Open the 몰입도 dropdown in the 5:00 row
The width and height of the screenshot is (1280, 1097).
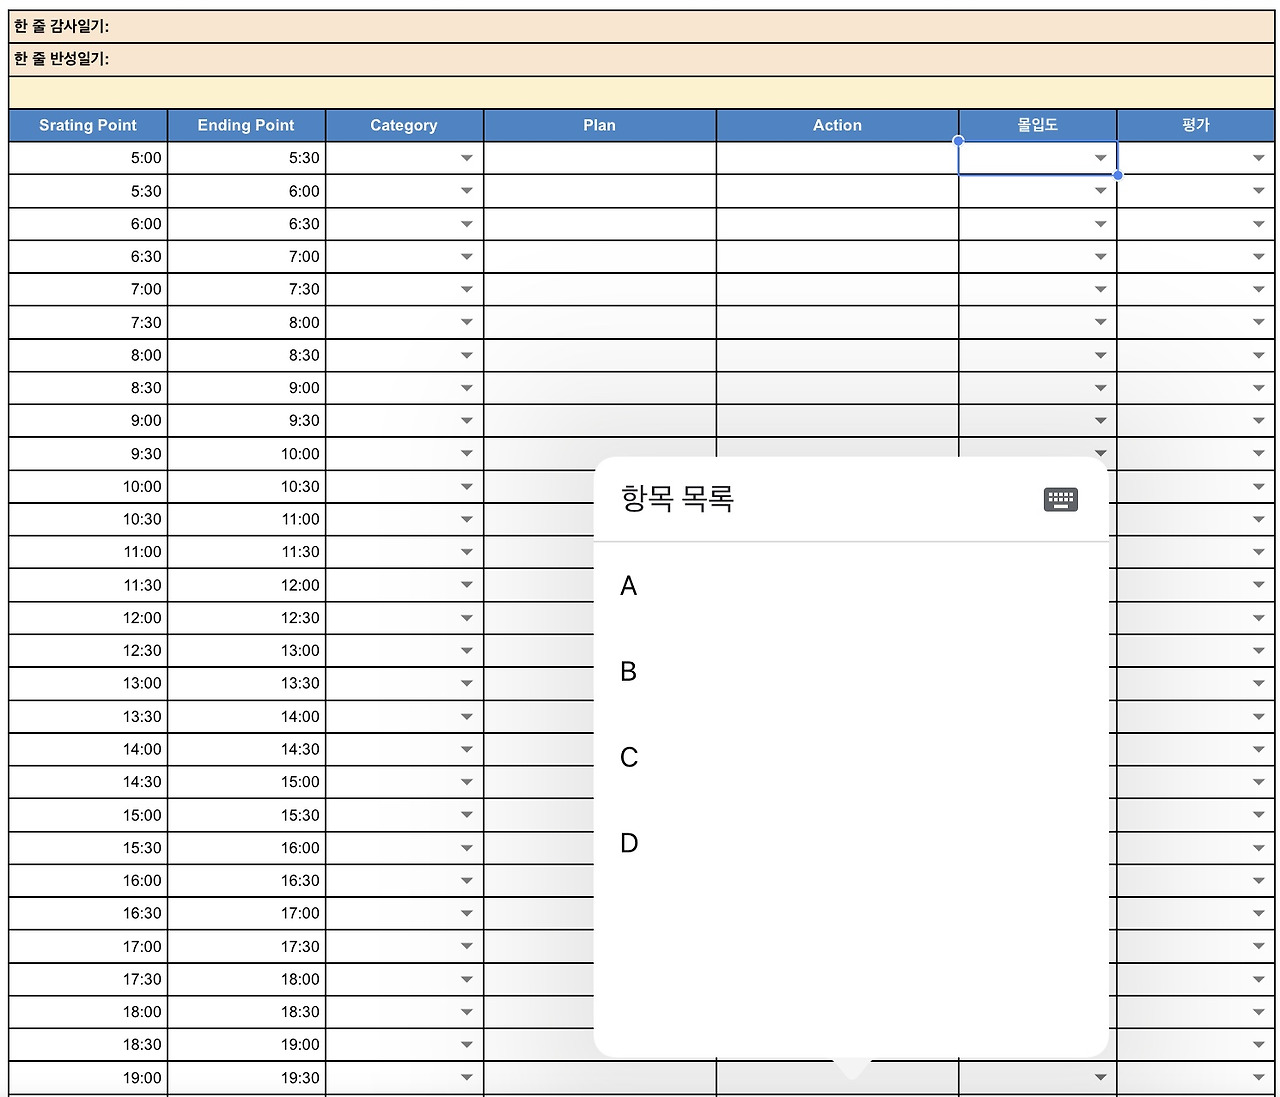click(x=1100, y=158)
